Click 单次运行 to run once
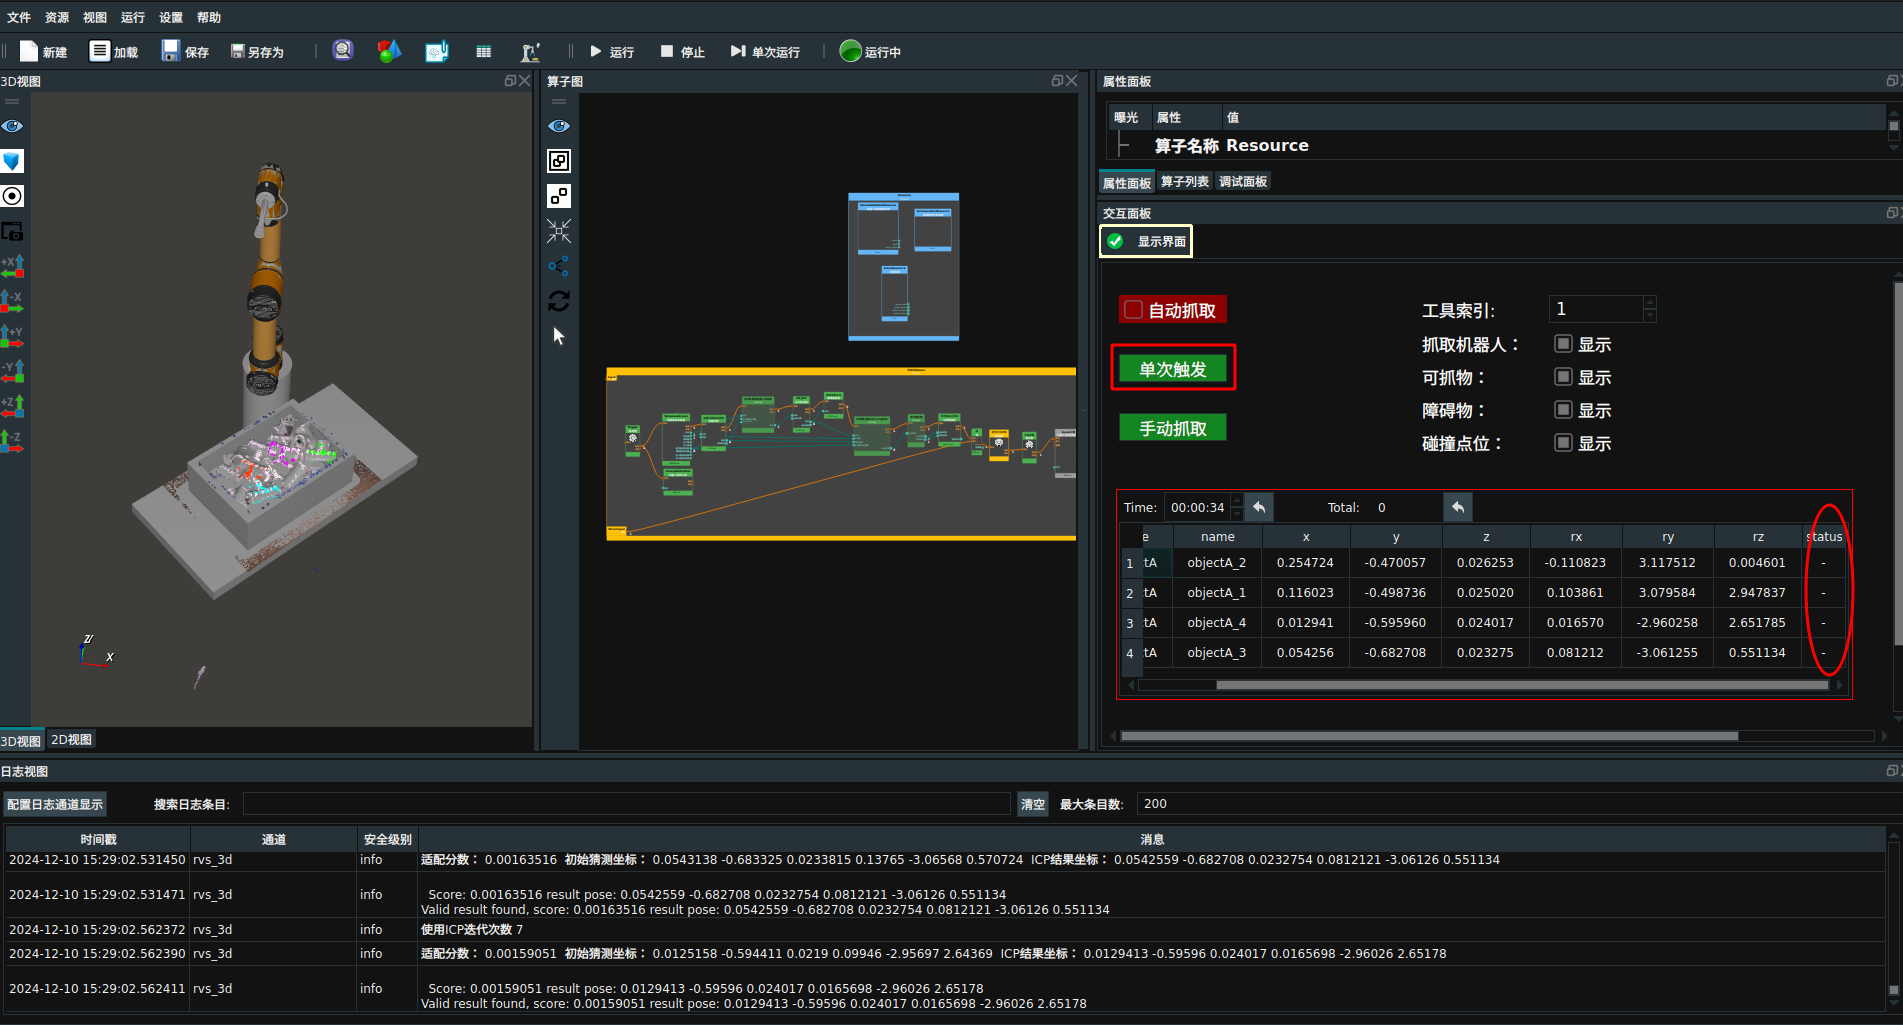 click(764, 51)
